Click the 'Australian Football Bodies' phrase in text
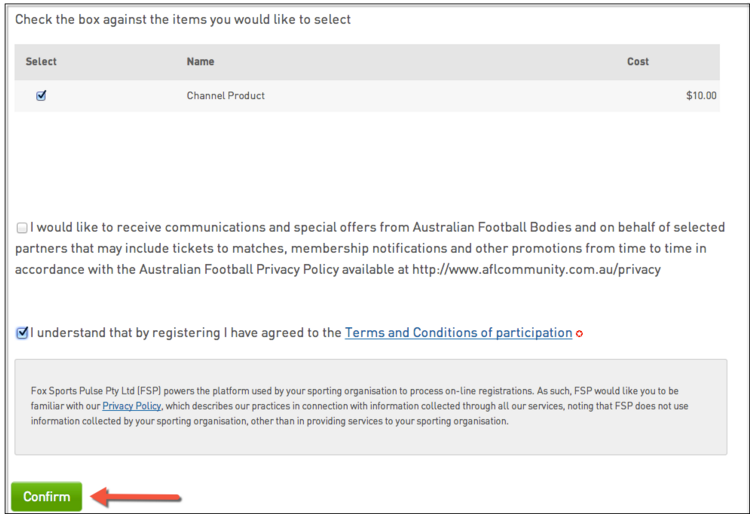This screenshot has width=755, height=517. click(492, 227)
